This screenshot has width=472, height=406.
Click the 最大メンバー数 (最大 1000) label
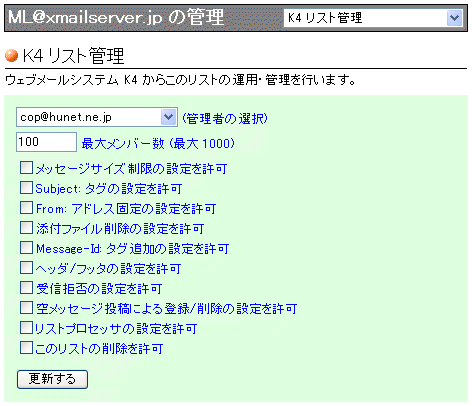158,144
